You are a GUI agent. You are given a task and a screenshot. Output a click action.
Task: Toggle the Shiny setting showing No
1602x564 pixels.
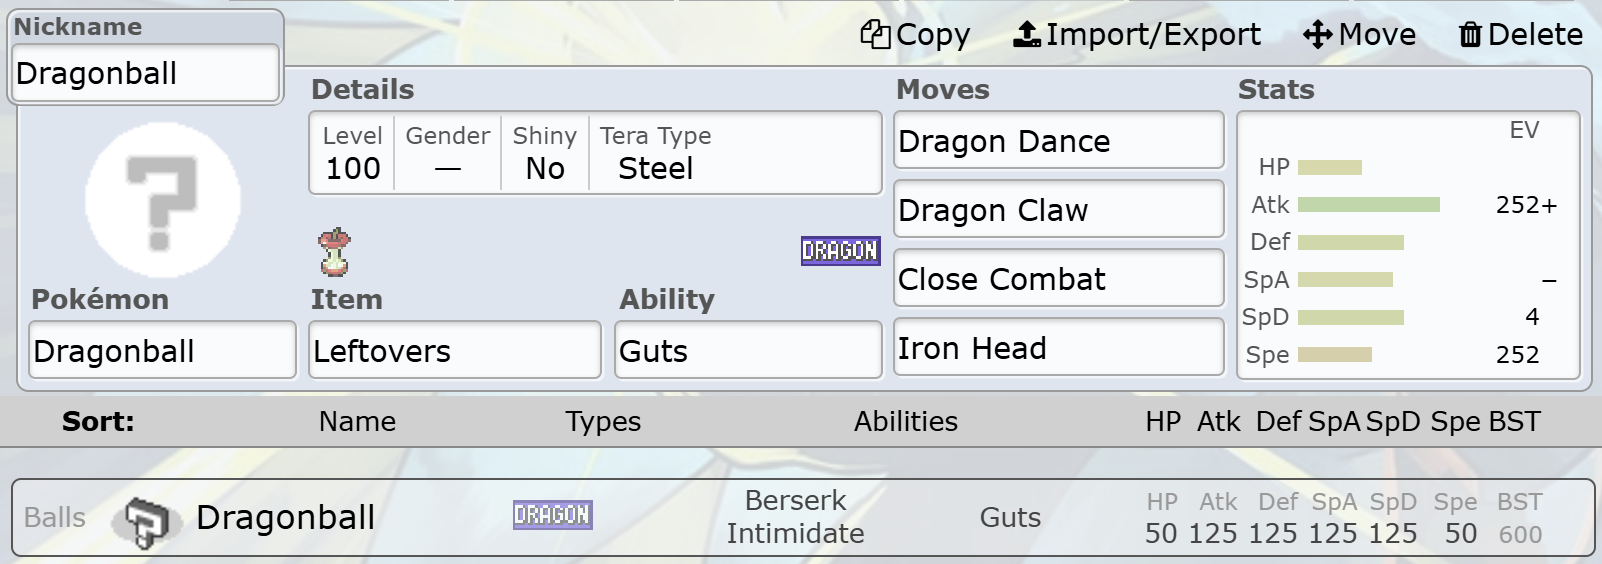[x=545, y=153]
